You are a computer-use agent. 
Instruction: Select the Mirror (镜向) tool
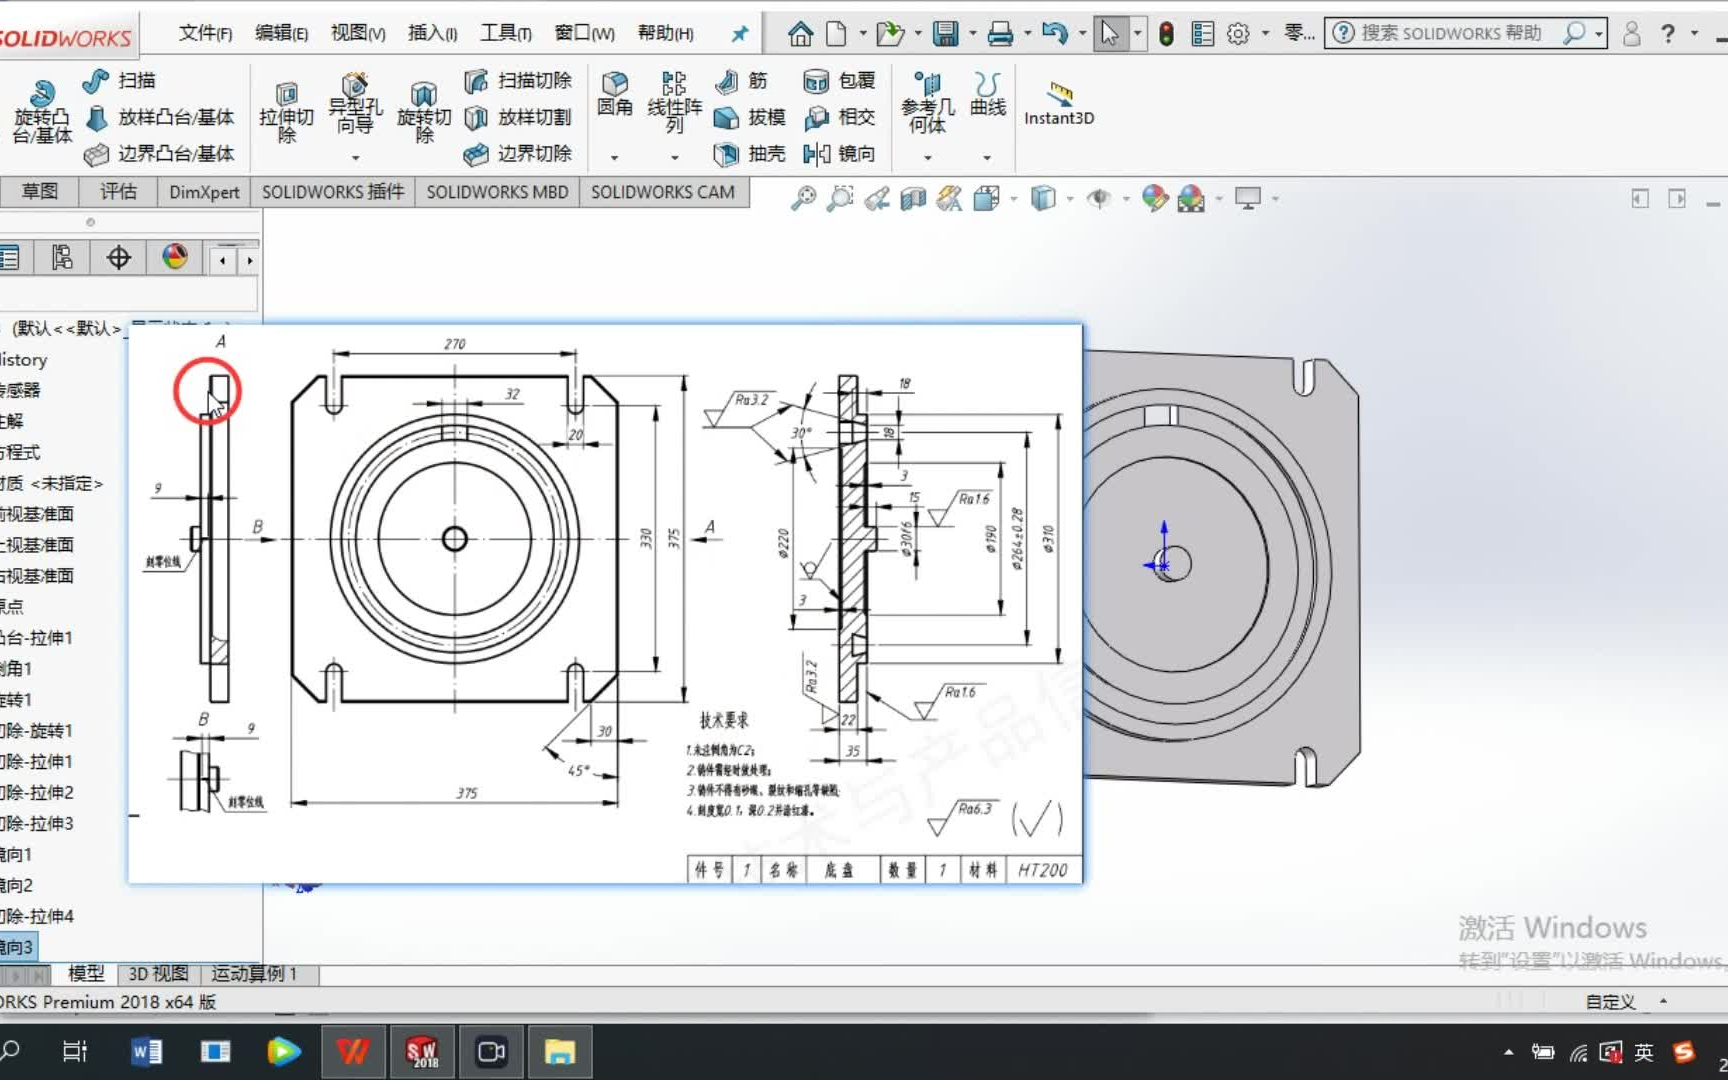[840, 153]
